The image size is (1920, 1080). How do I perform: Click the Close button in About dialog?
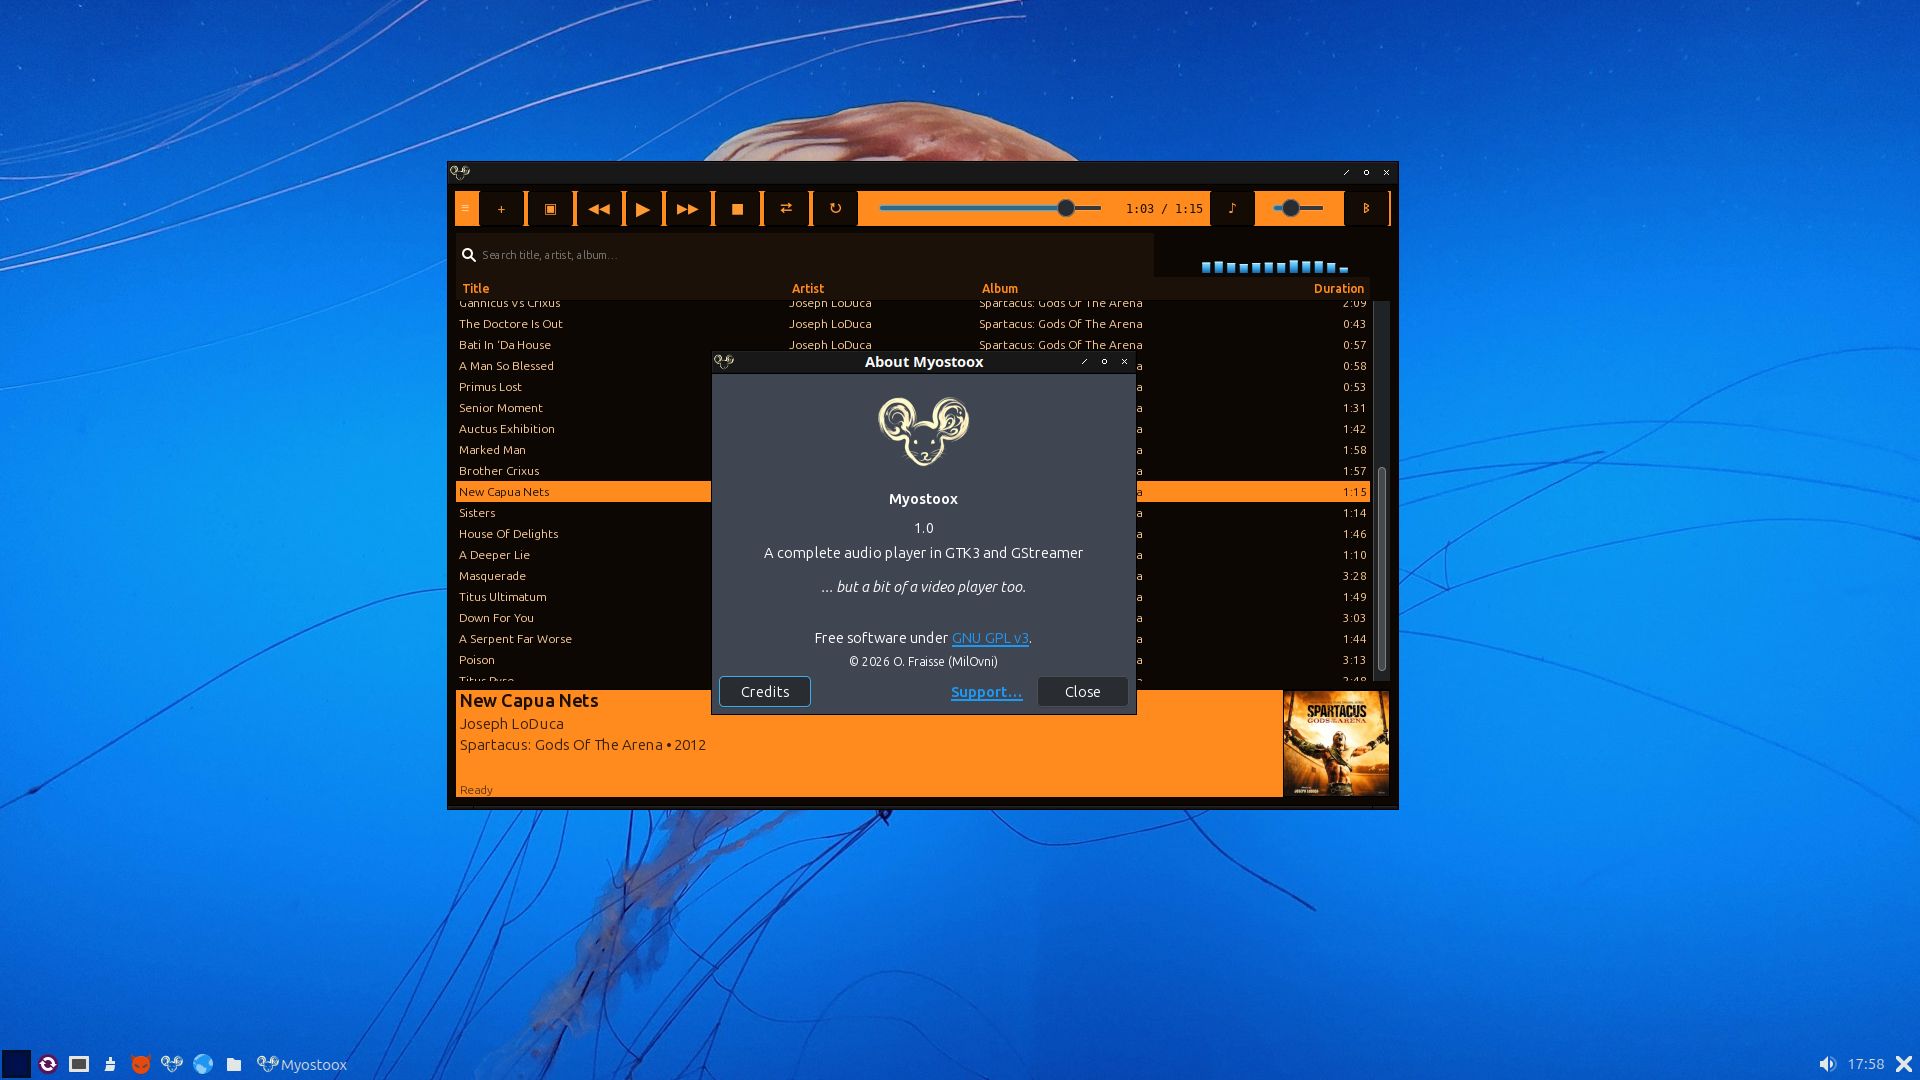(x=1082, y=692)
